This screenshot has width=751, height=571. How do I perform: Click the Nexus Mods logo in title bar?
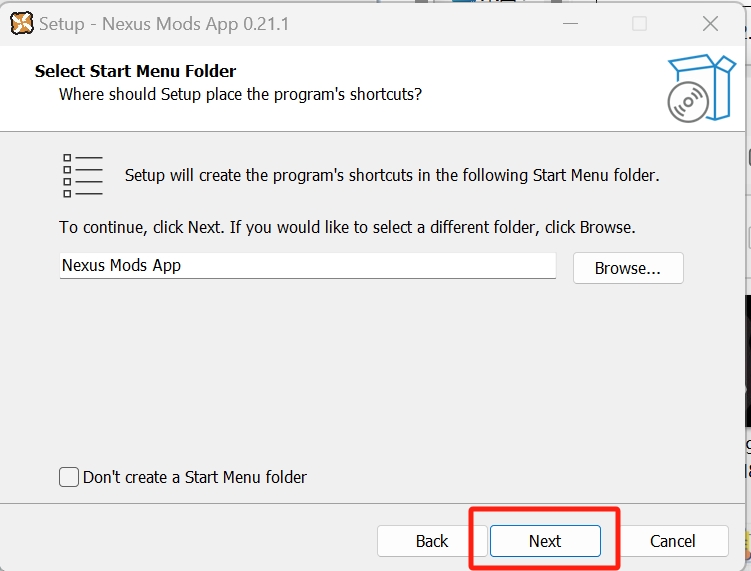point(21,23)
